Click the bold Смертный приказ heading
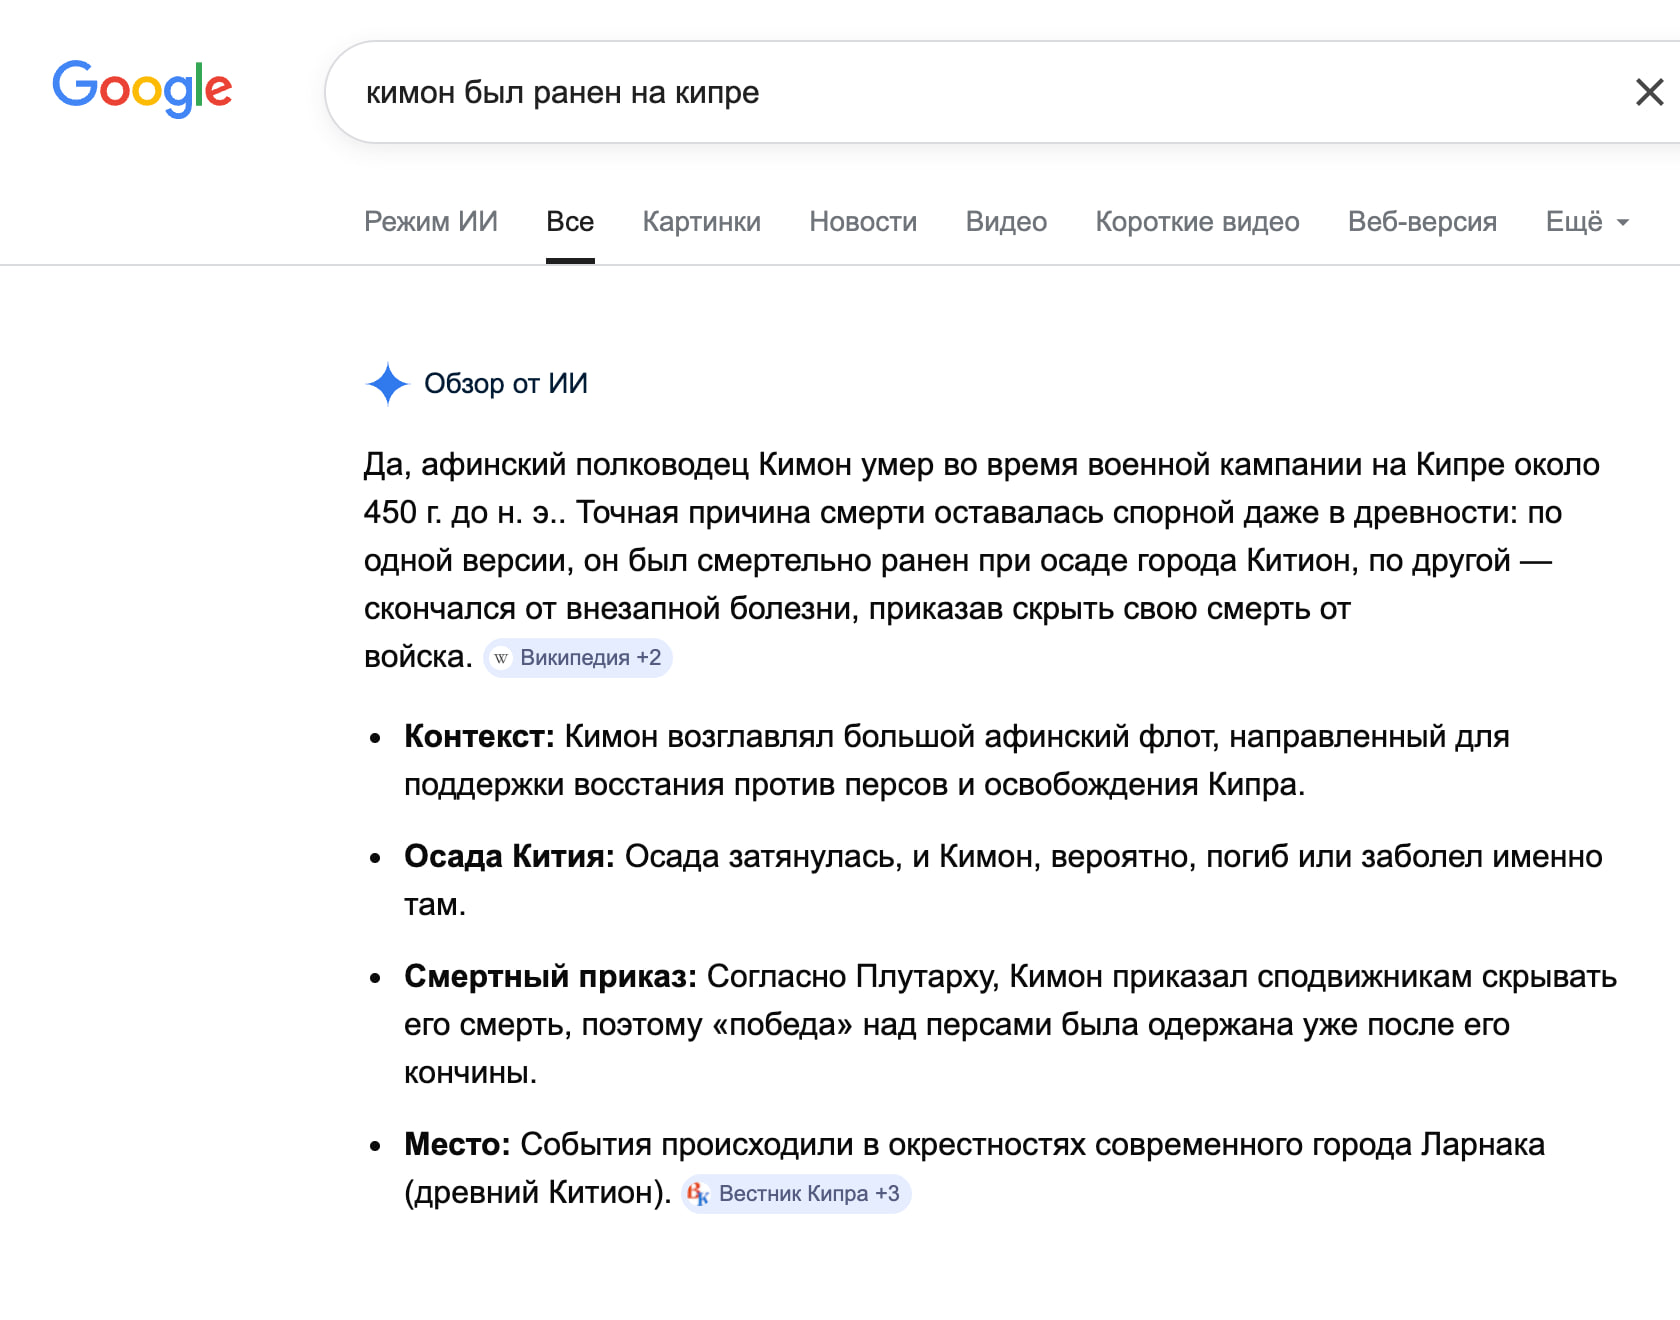 pos(550,977)
